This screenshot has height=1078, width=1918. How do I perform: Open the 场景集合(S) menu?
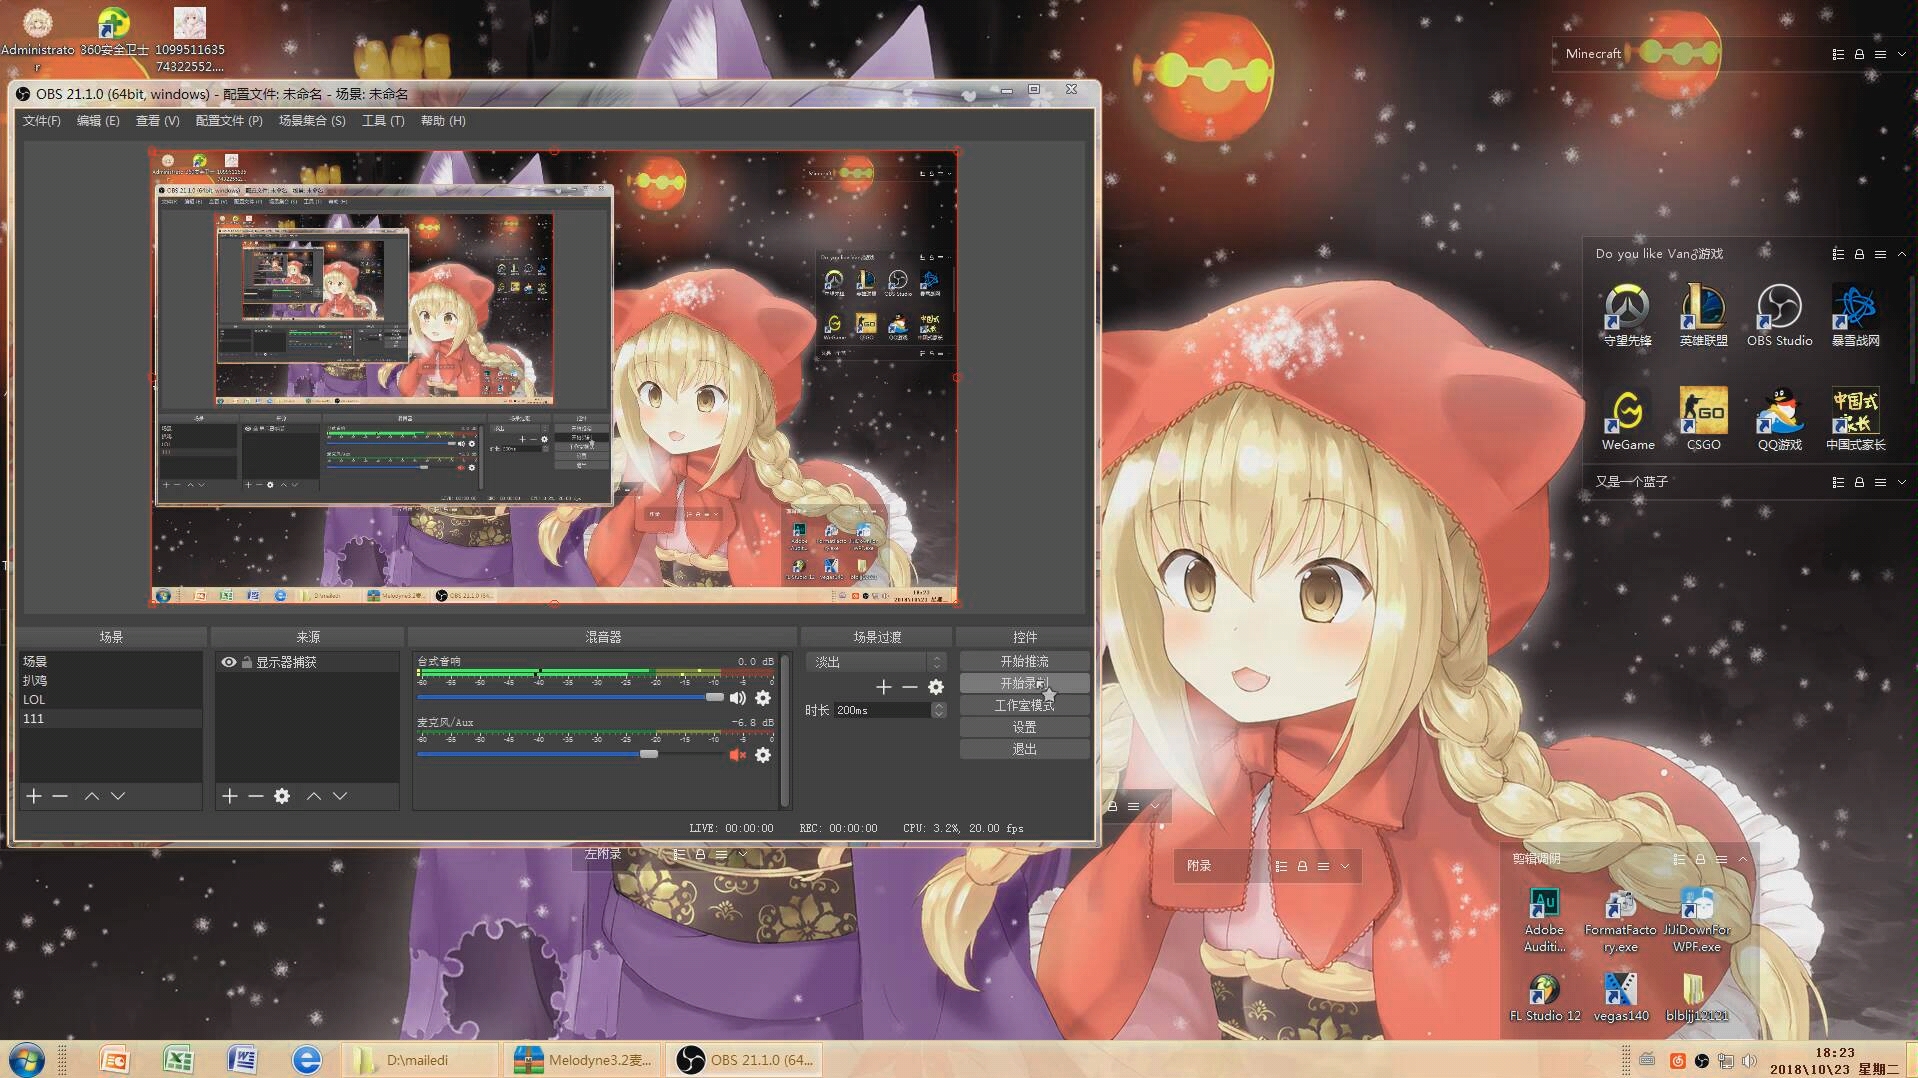(312, 121)
